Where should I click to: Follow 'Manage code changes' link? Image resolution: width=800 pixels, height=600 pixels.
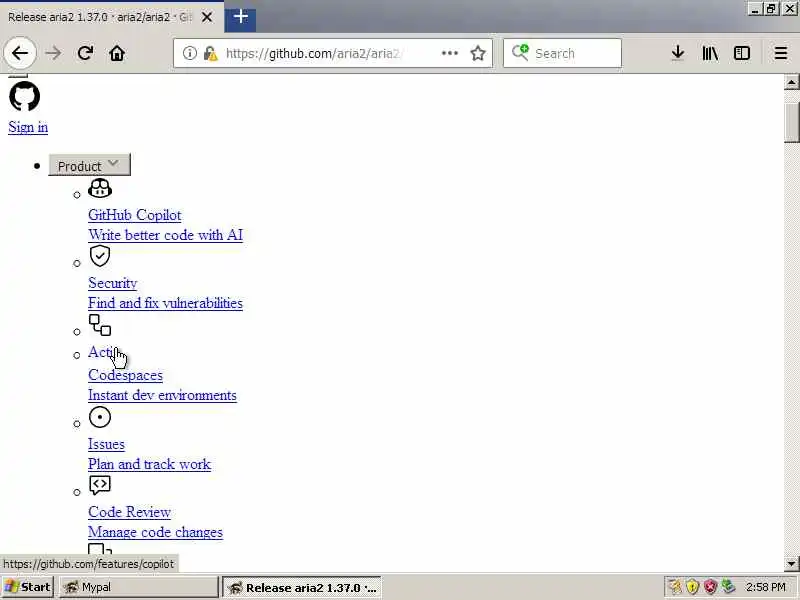coord(156,532)
